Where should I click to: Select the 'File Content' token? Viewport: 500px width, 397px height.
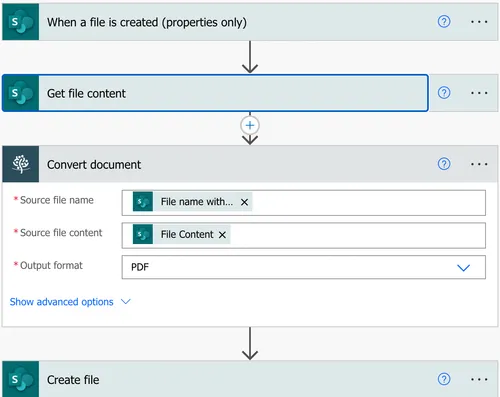(x=181, y=234)
